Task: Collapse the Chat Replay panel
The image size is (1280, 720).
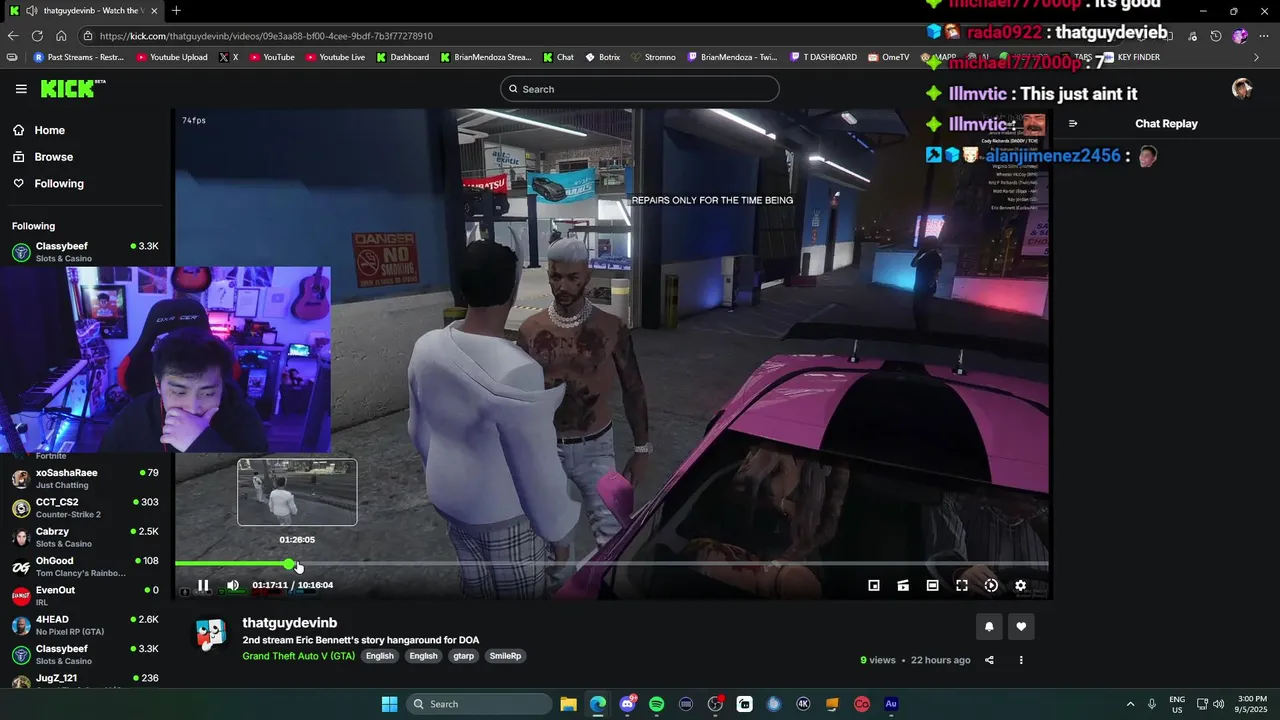Action: pos(1073,124)
